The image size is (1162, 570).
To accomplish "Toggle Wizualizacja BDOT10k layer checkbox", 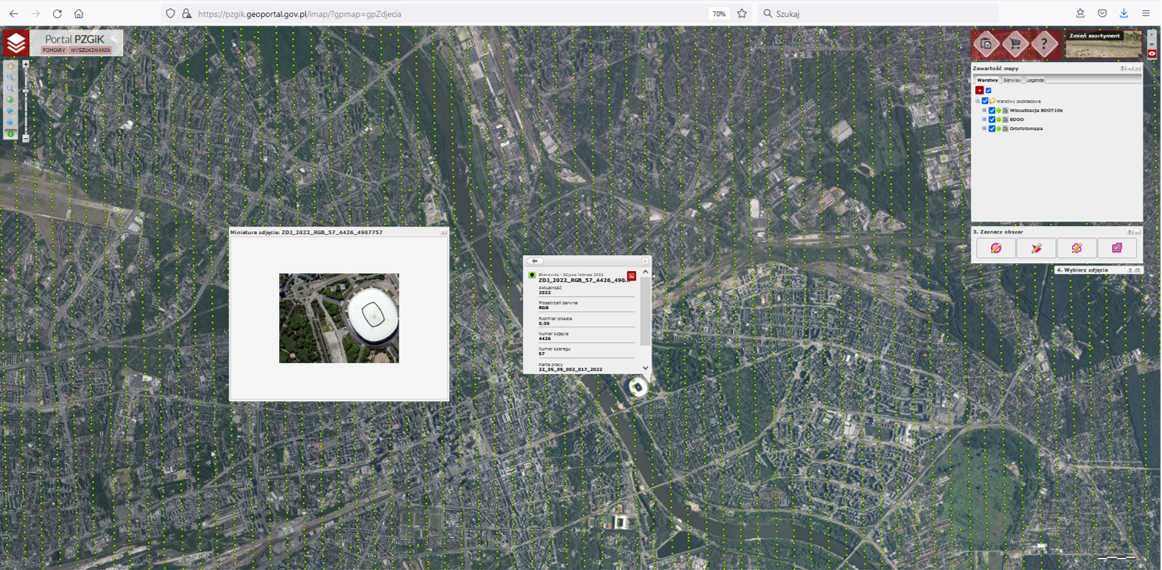I will 992,111.
